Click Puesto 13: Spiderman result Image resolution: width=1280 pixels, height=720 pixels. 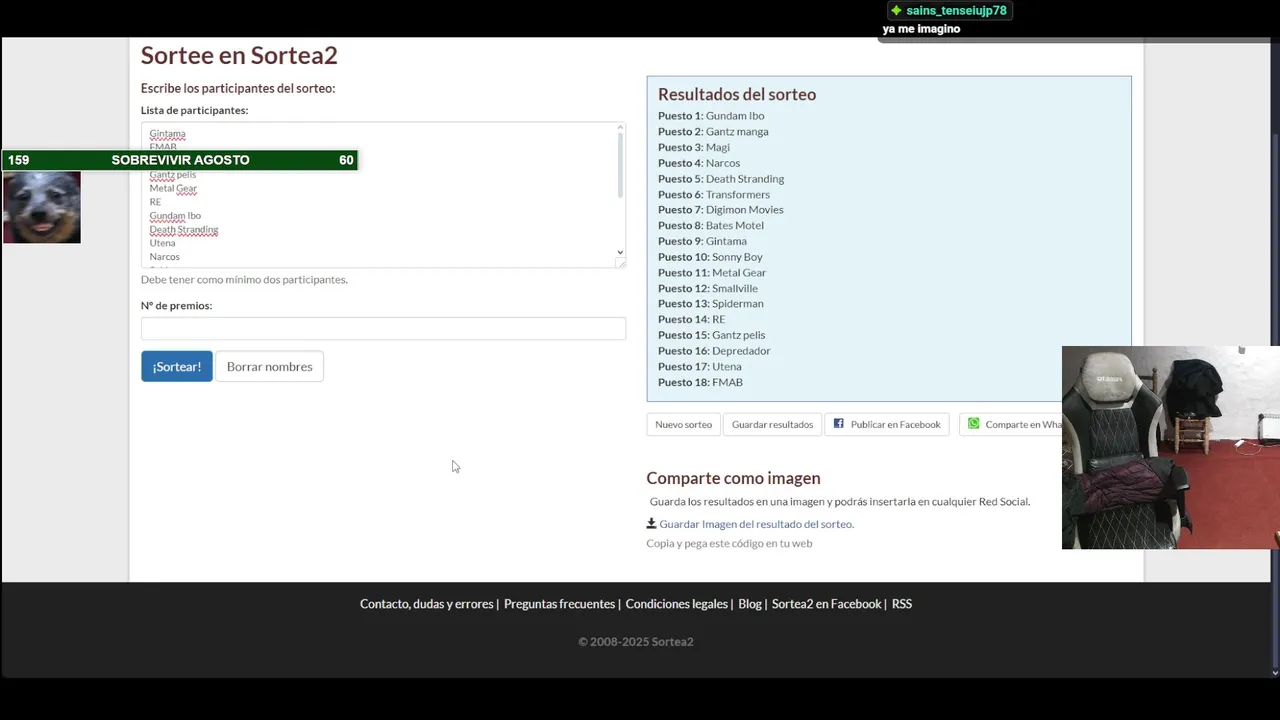(711, 304)
